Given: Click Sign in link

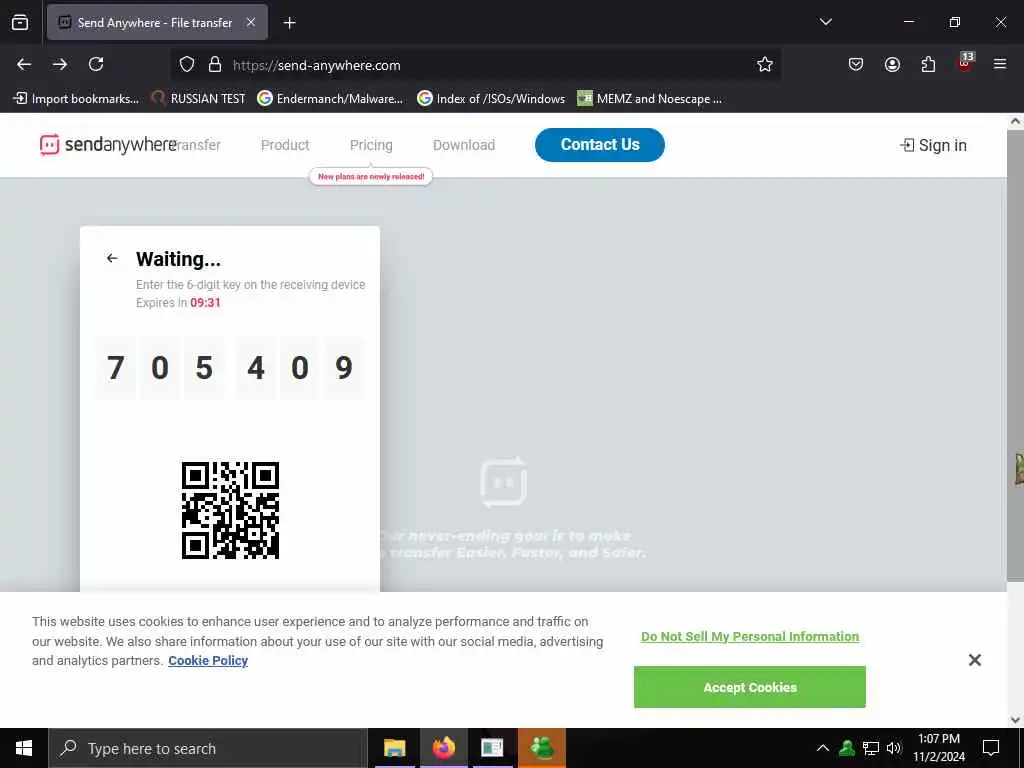Looking at the screenshot, I should tap(933, 145).
